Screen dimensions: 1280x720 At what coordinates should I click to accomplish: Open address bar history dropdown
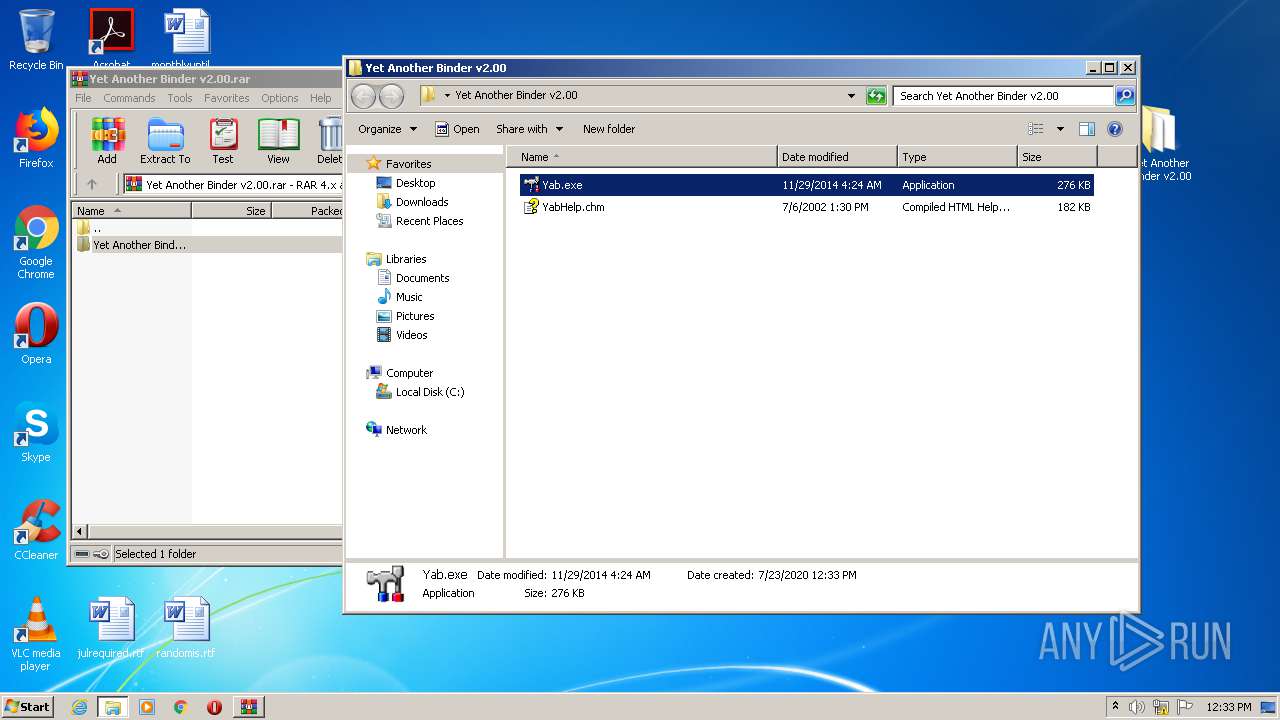tap(851, 96)
